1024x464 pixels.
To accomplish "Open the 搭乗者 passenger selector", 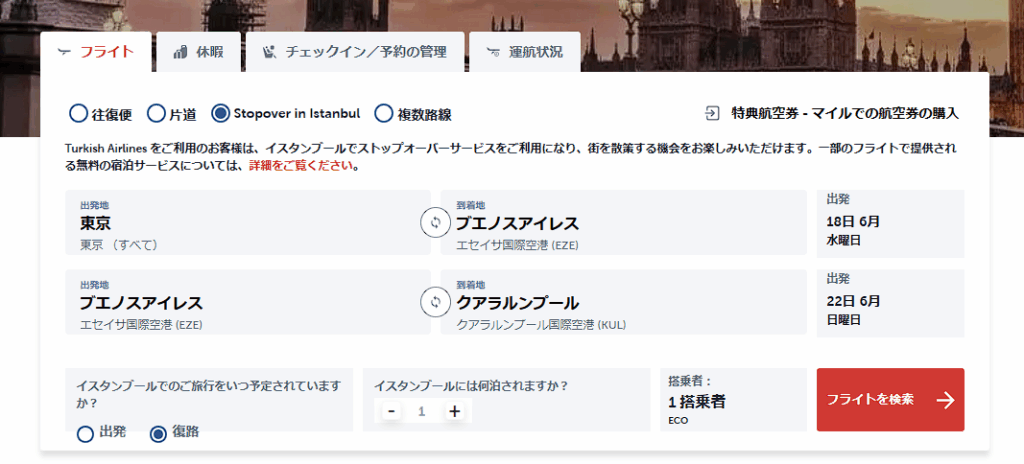I will tap(733, 400).
